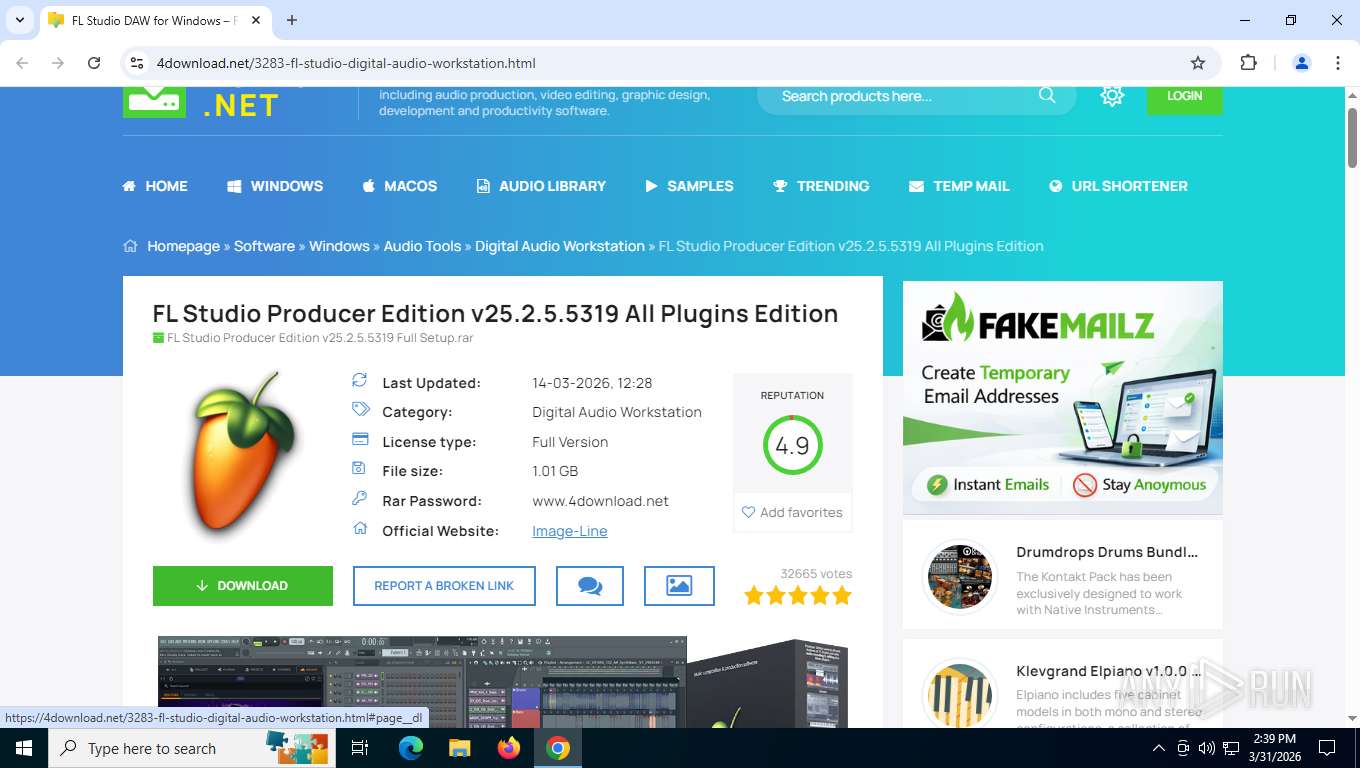Open site settings gear icon
Image resolution: width=1360 pixels, height=768 pixels.
point(1112,96)
